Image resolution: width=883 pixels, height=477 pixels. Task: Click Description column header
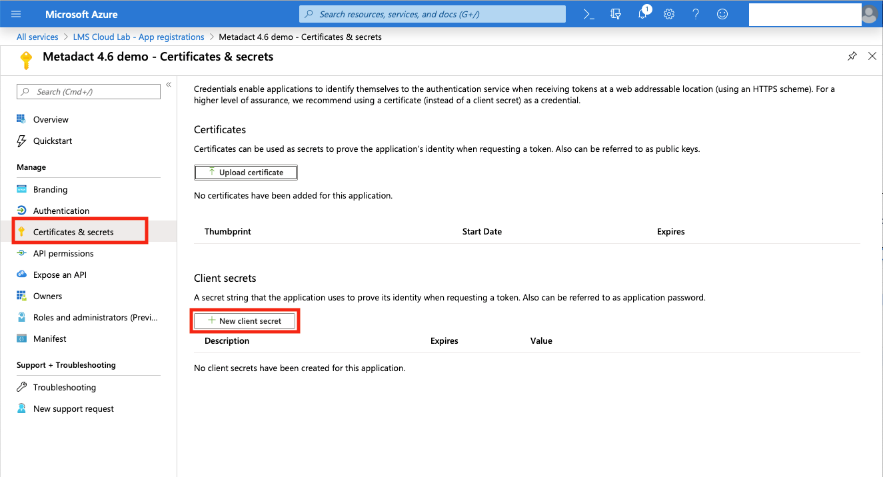(x=227, y=341)
